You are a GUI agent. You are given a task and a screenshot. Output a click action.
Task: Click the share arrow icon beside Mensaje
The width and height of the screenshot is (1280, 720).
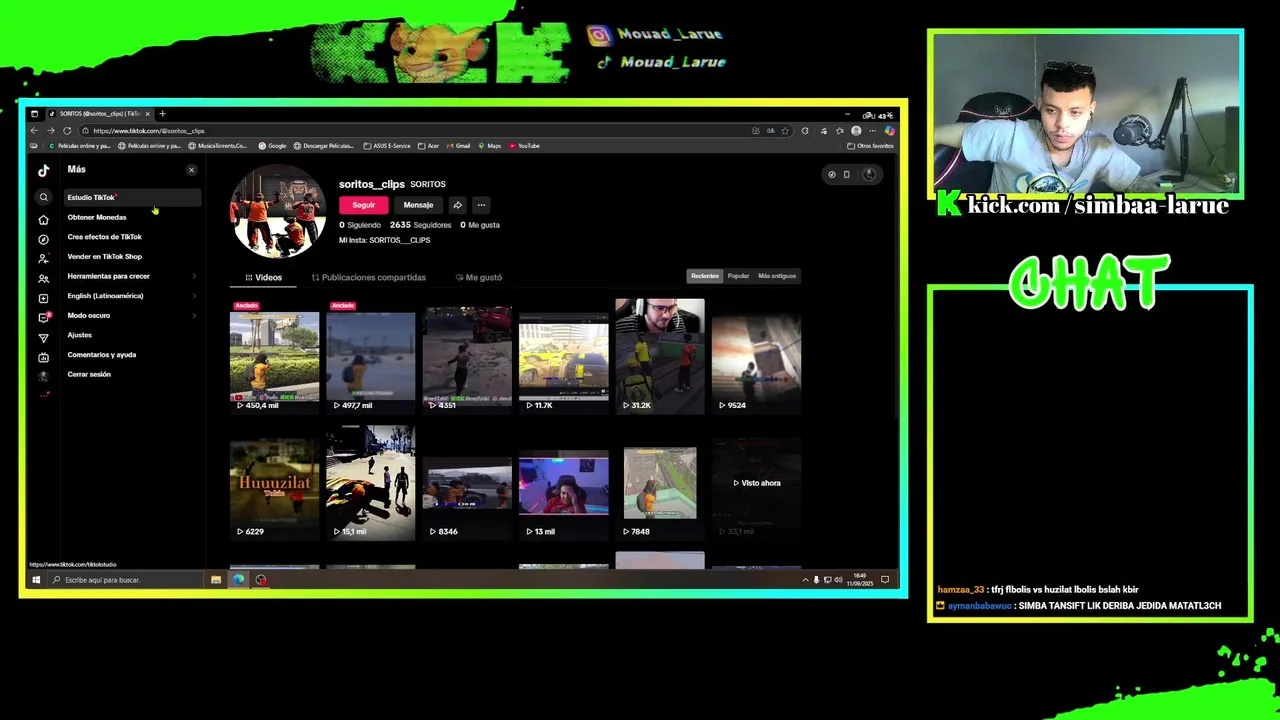[457, 205]
